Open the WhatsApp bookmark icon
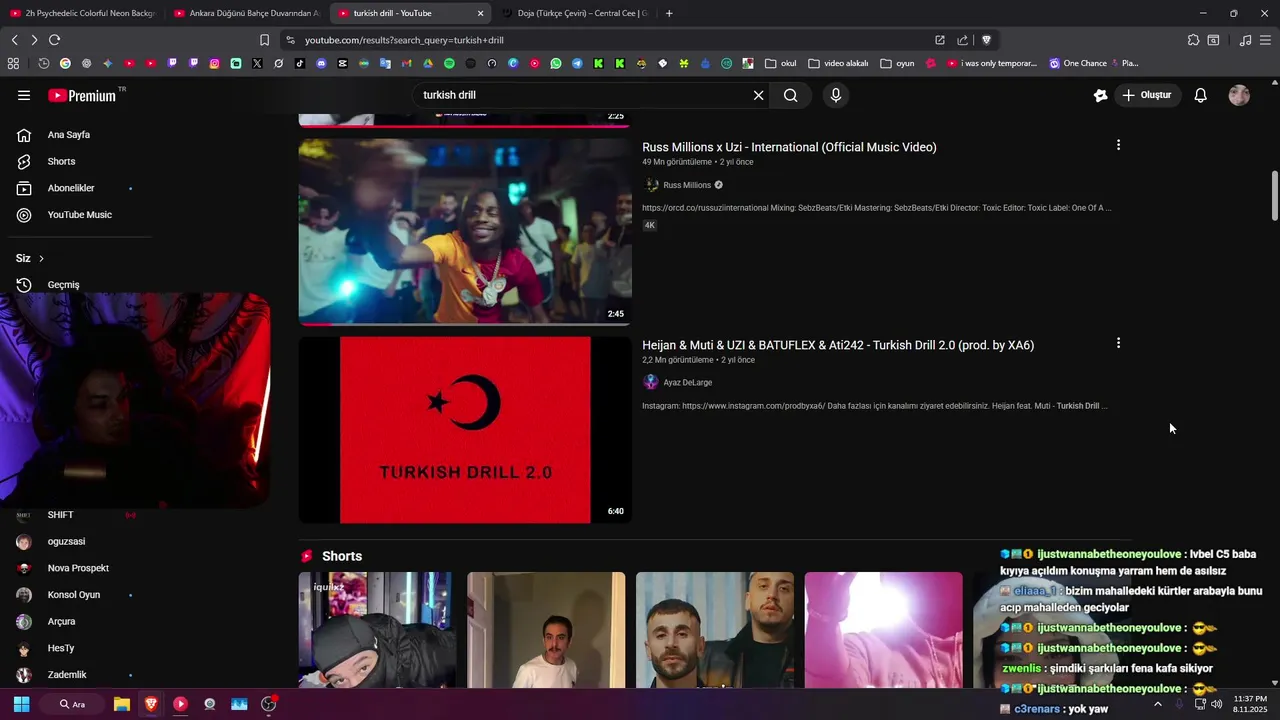This screenshot has width=1280, height=720. coord(556,63)
